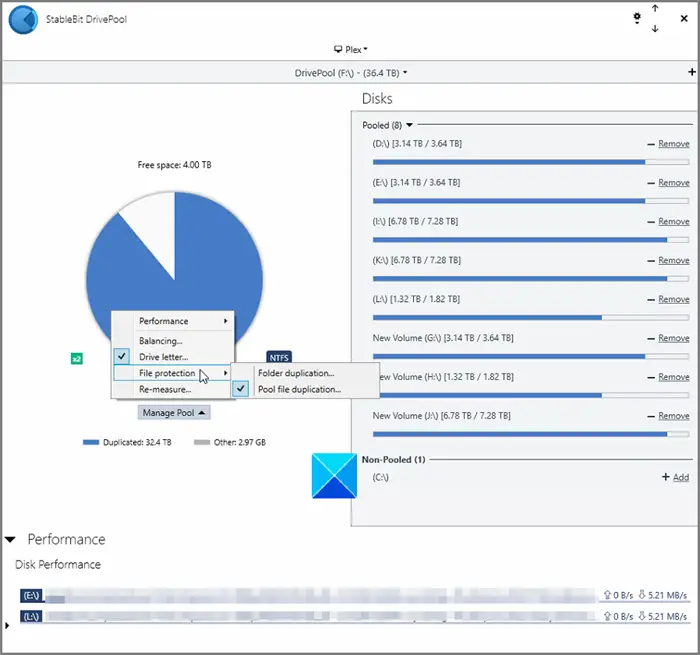
Task: Expand the File protection submenu arrow
Action: (x=225, y=373)
